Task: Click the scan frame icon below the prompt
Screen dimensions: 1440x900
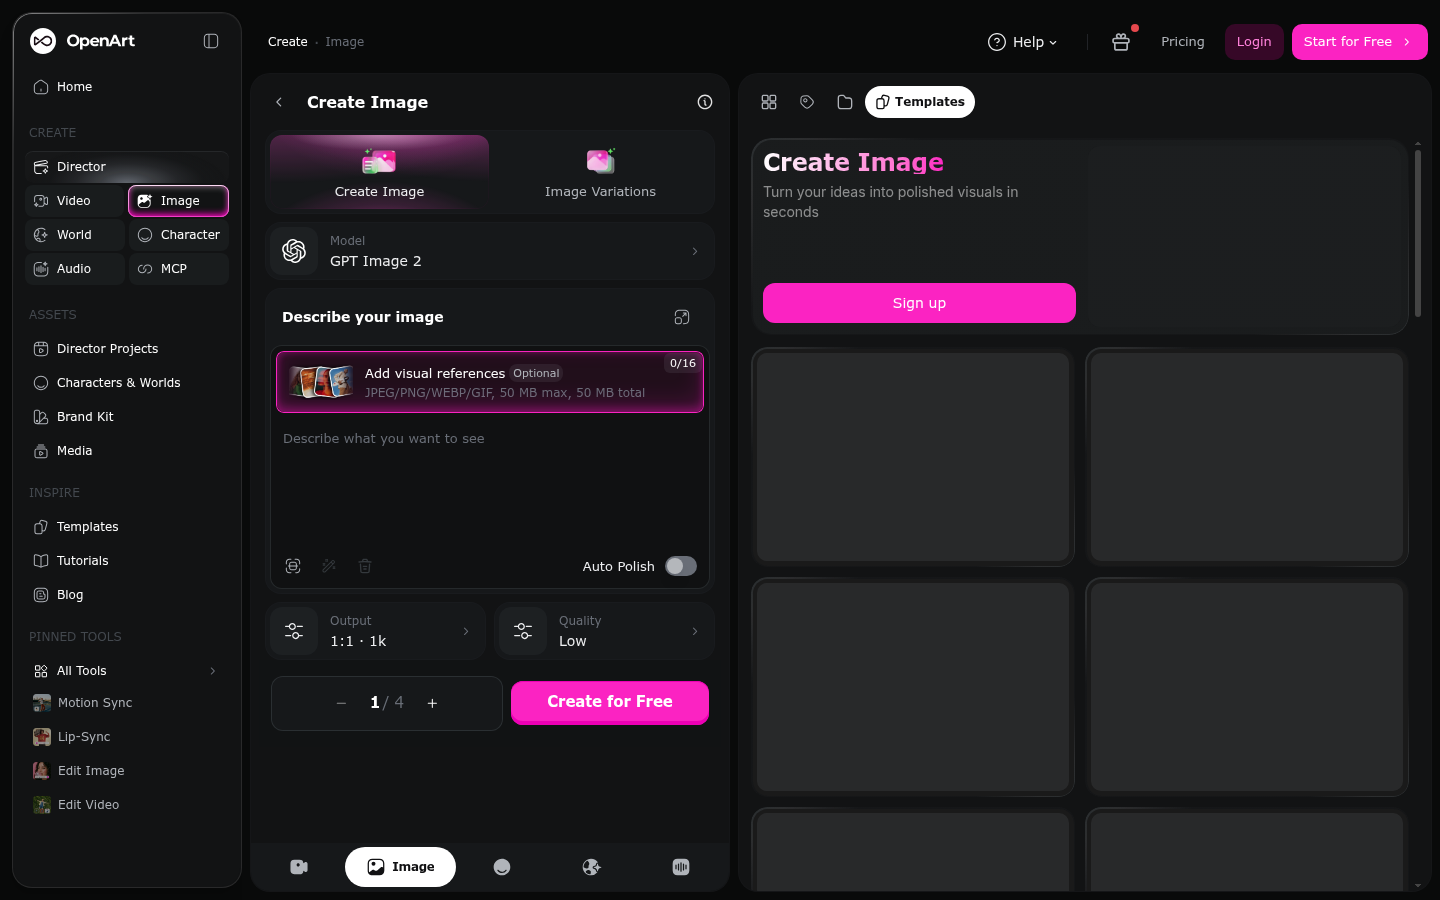Action: pyautogui.click(x=293, y=566)
